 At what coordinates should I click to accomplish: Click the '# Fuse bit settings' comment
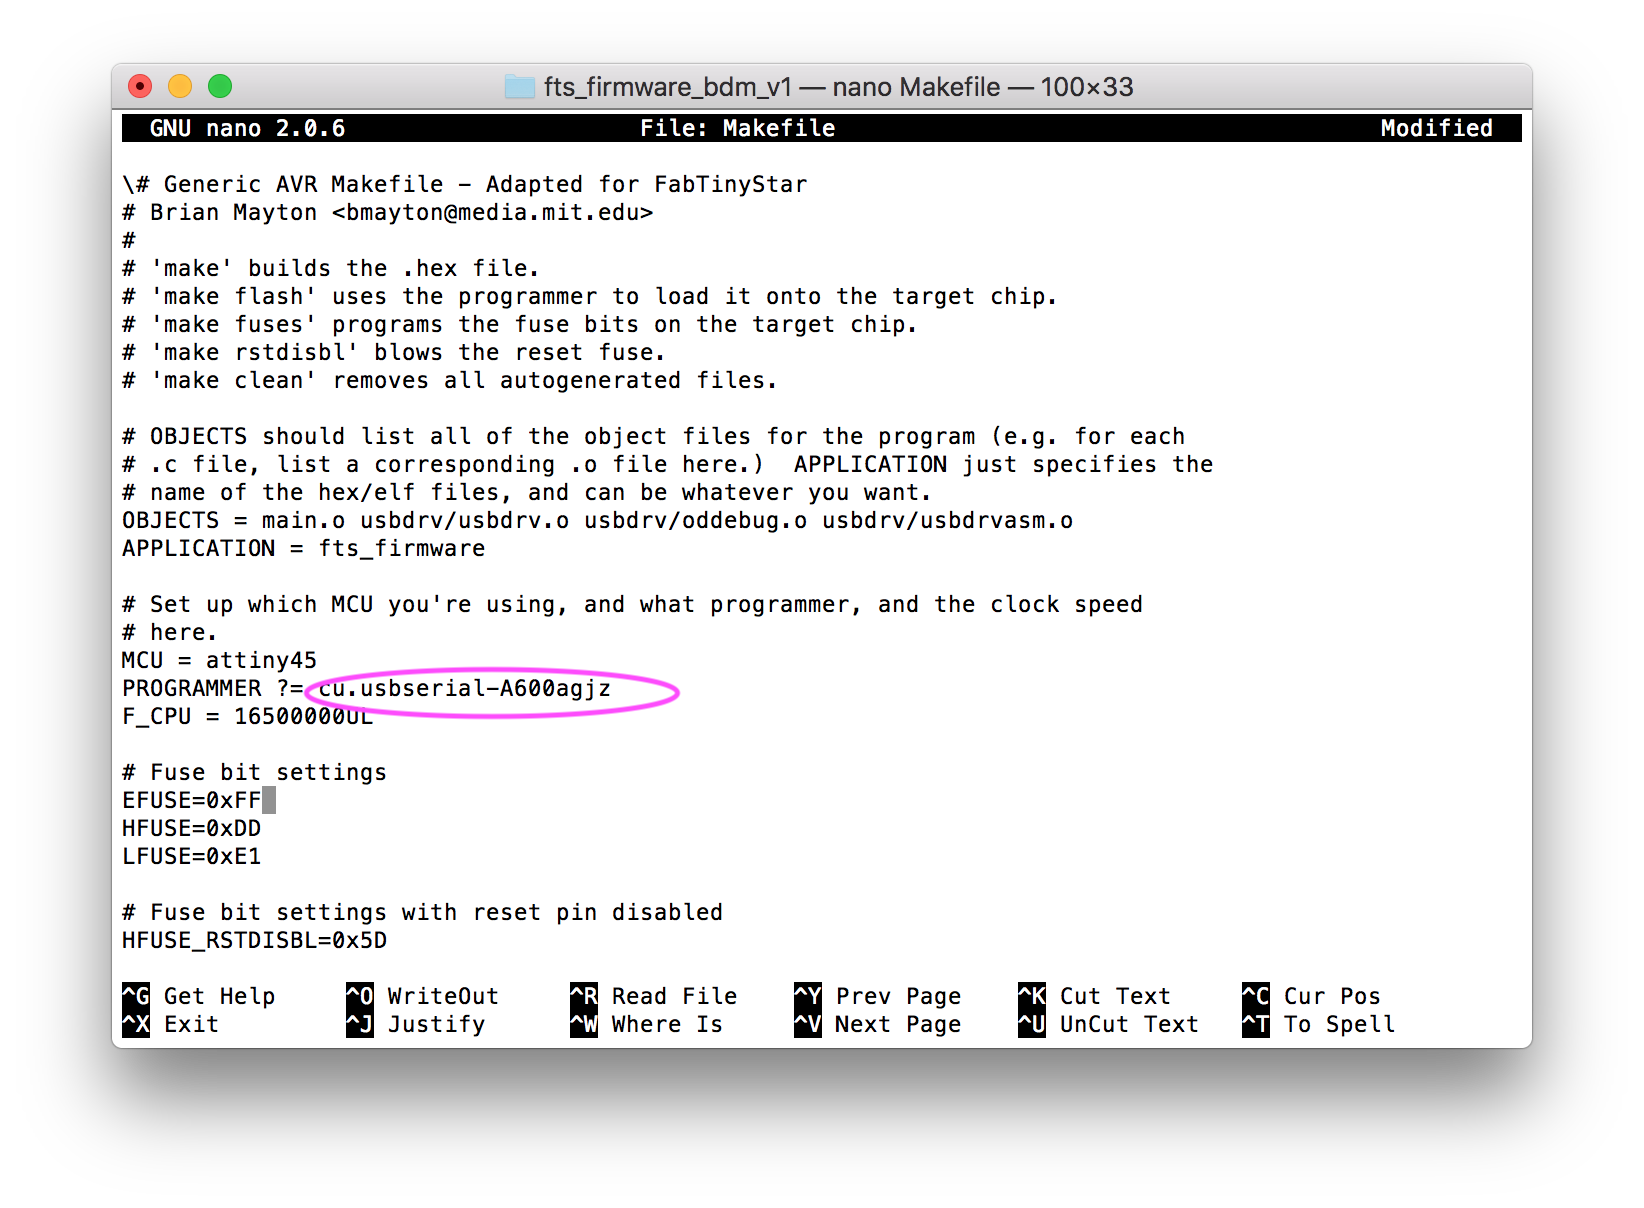[x=255, y=772]
